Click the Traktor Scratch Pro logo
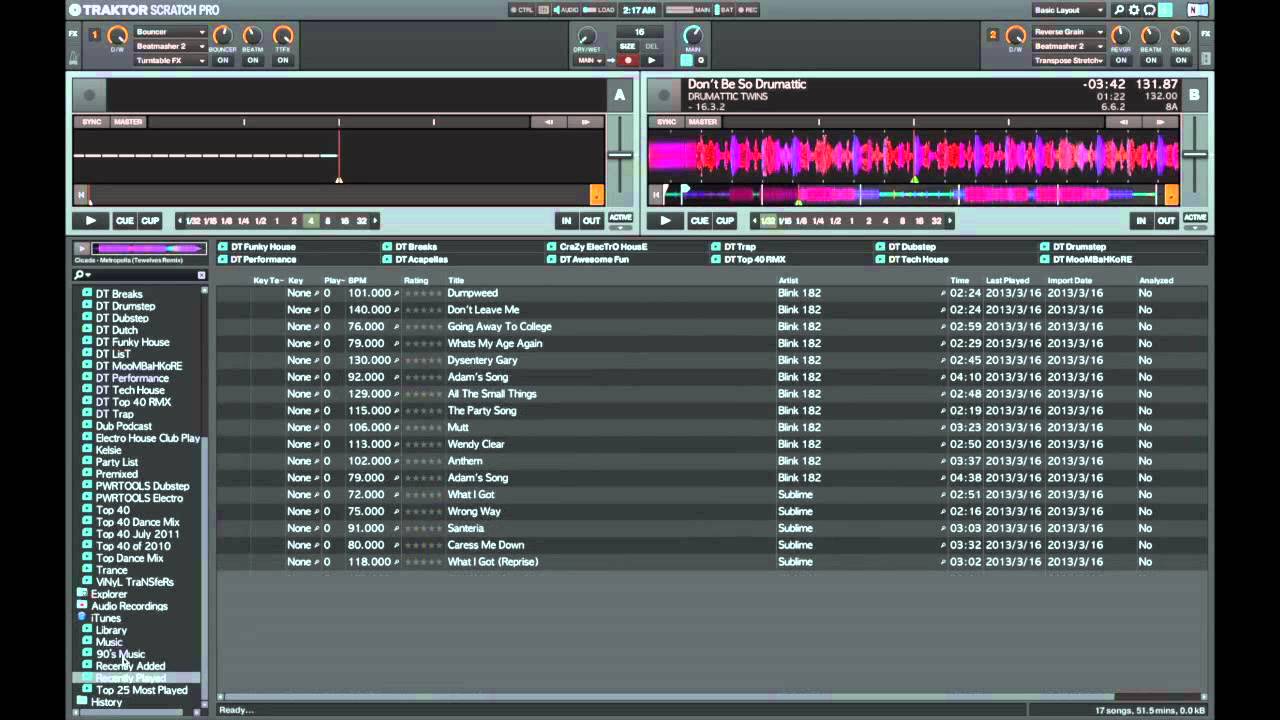The image size is (1280, 720). [x=144, y=10]
